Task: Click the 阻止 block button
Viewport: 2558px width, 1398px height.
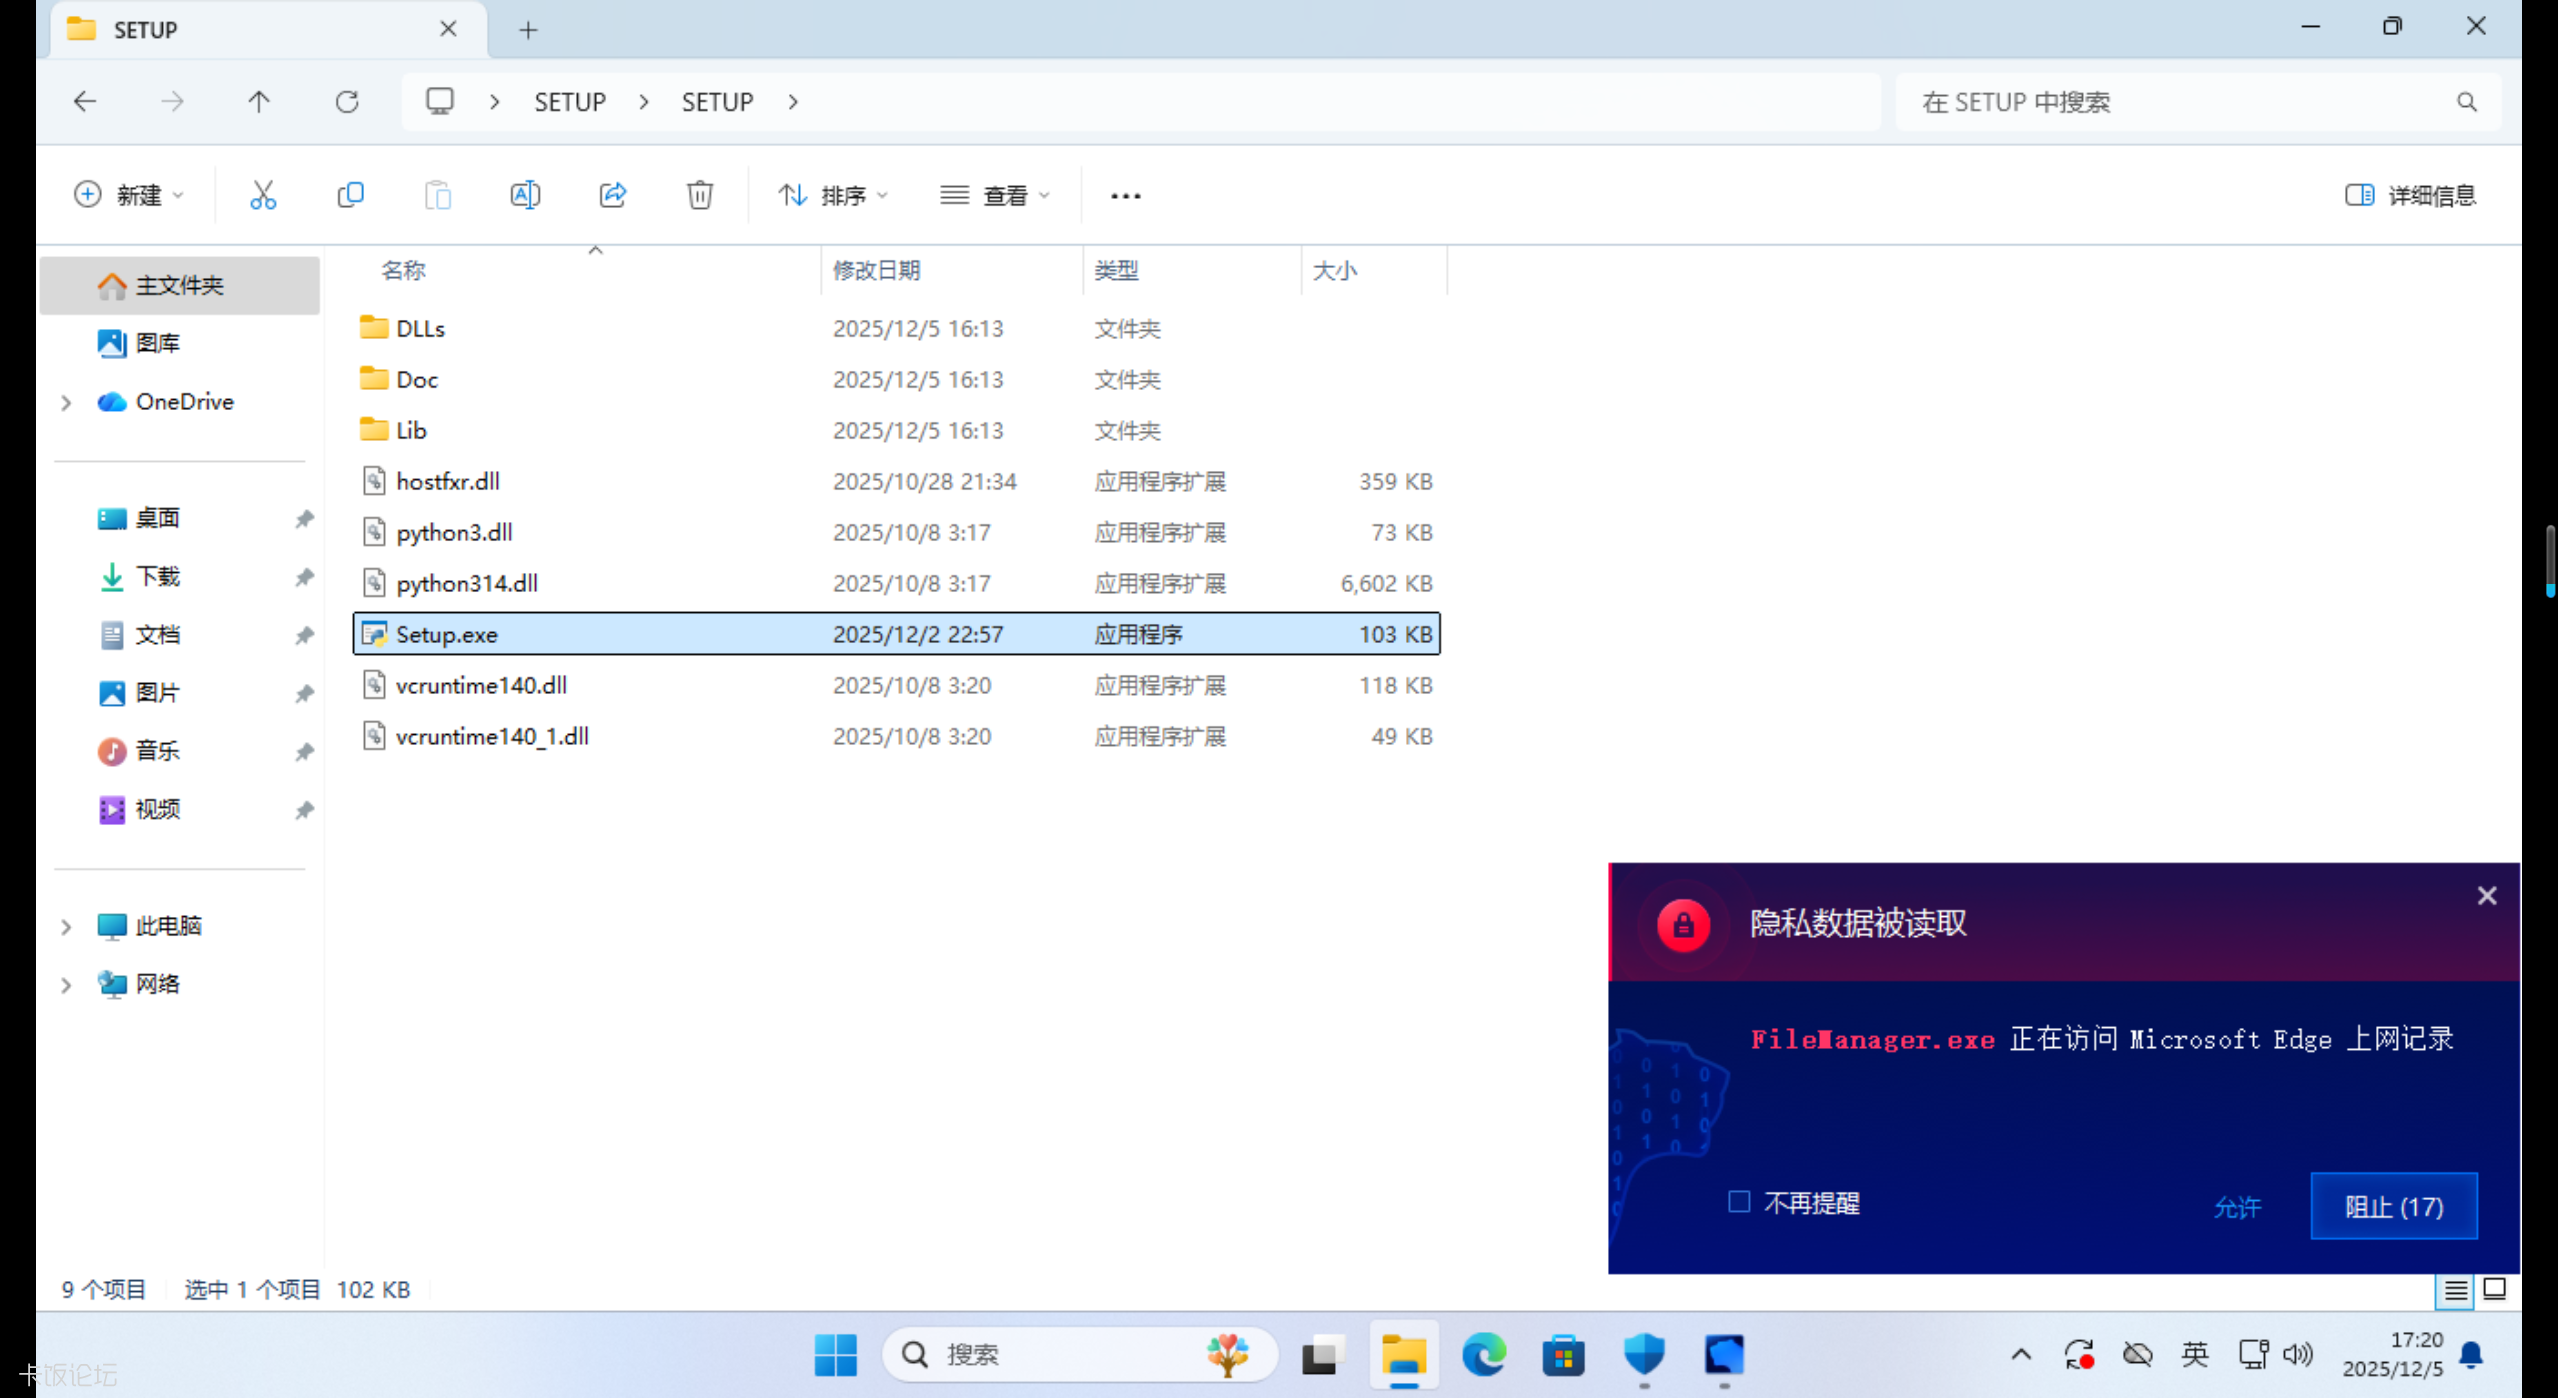Action: (2393, 1206)
